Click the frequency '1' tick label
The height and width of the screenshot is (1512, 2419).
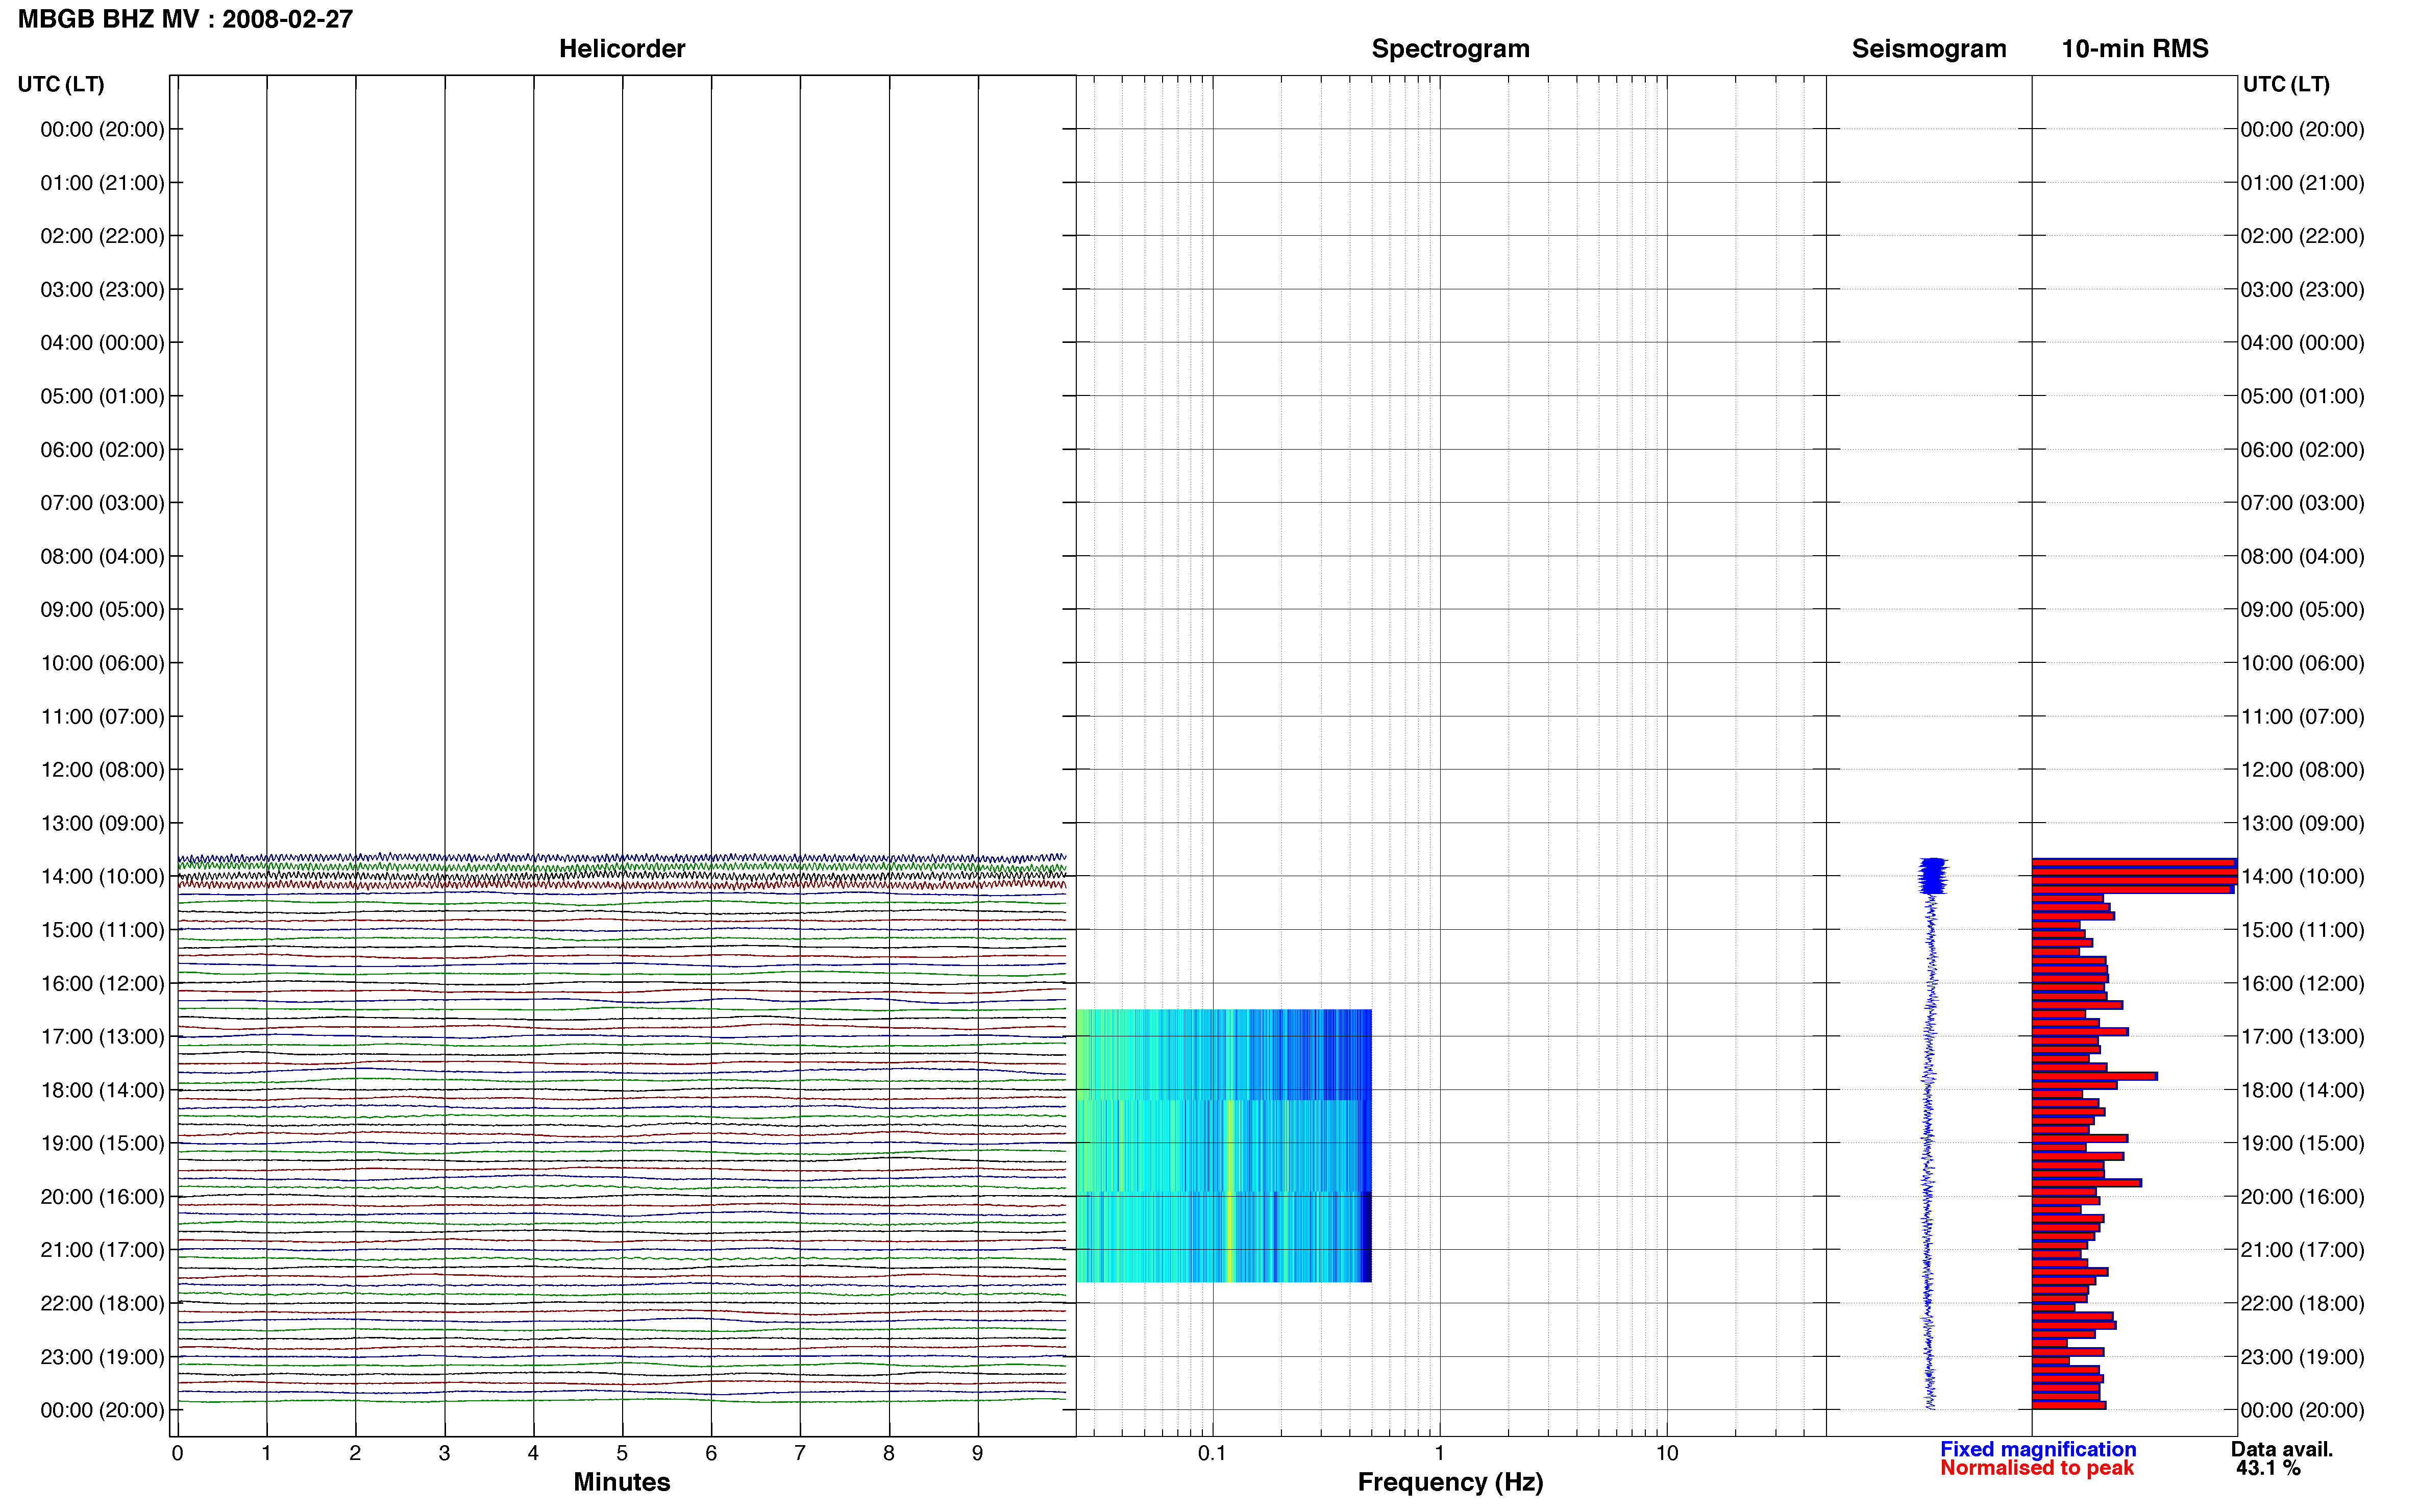pyautogui.click(x=1439, y=1453)
